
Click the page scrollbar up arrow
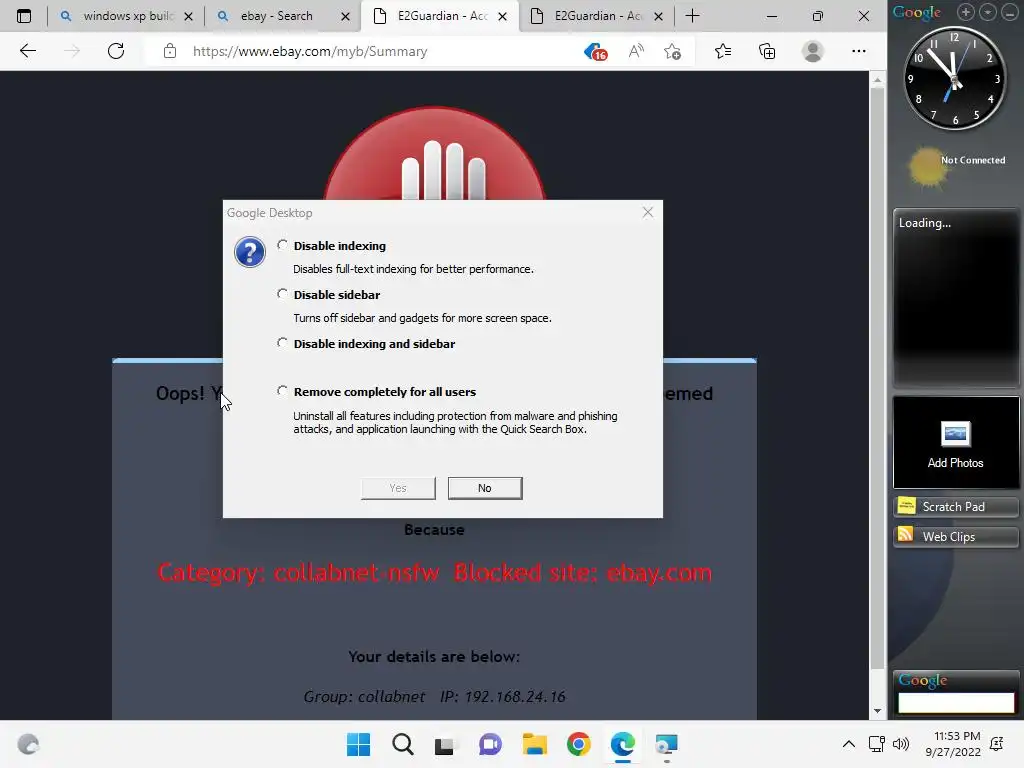[x=877, y=80]
